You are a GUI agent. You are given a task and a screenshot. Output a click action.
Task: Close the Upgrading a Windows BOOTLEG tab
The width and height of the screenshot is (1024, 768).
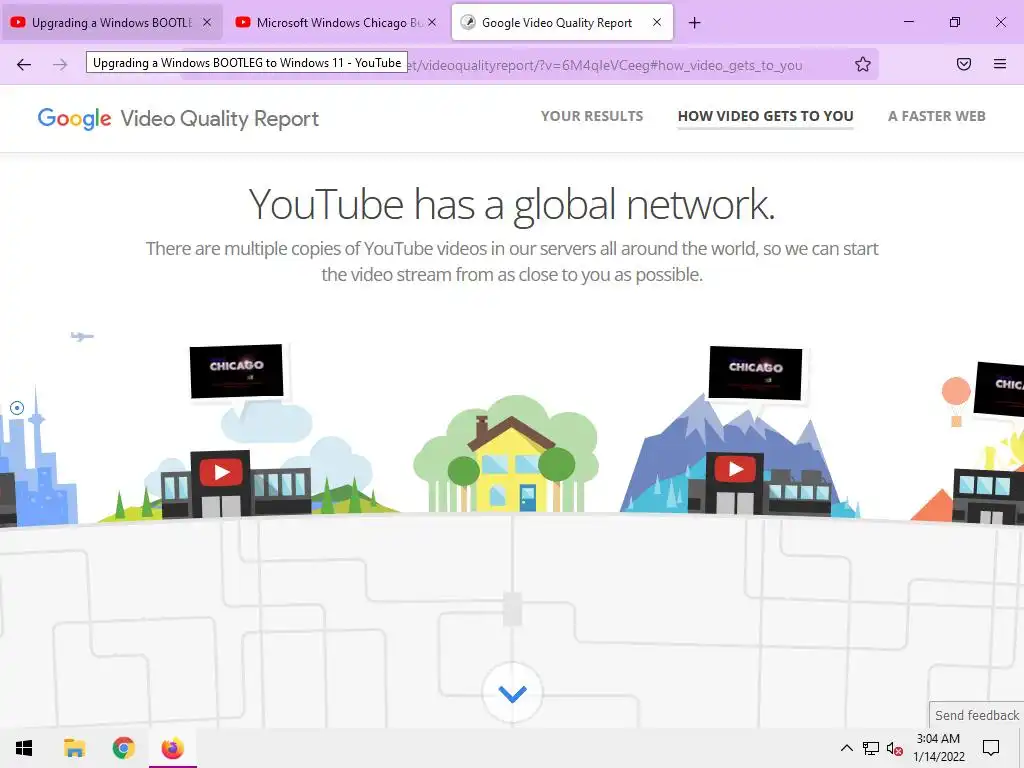pos(207,22)
